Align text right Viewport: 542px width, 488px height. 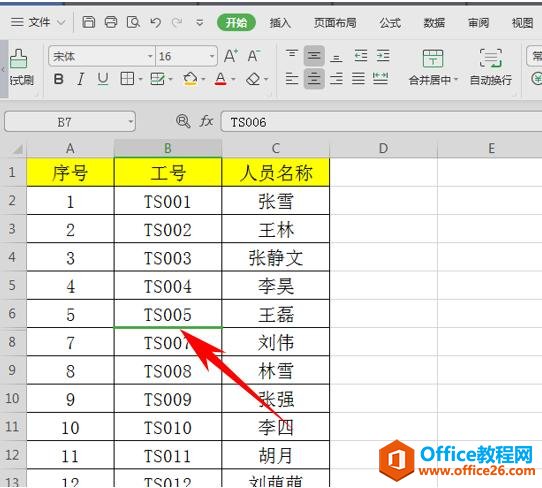click(336, 79)
